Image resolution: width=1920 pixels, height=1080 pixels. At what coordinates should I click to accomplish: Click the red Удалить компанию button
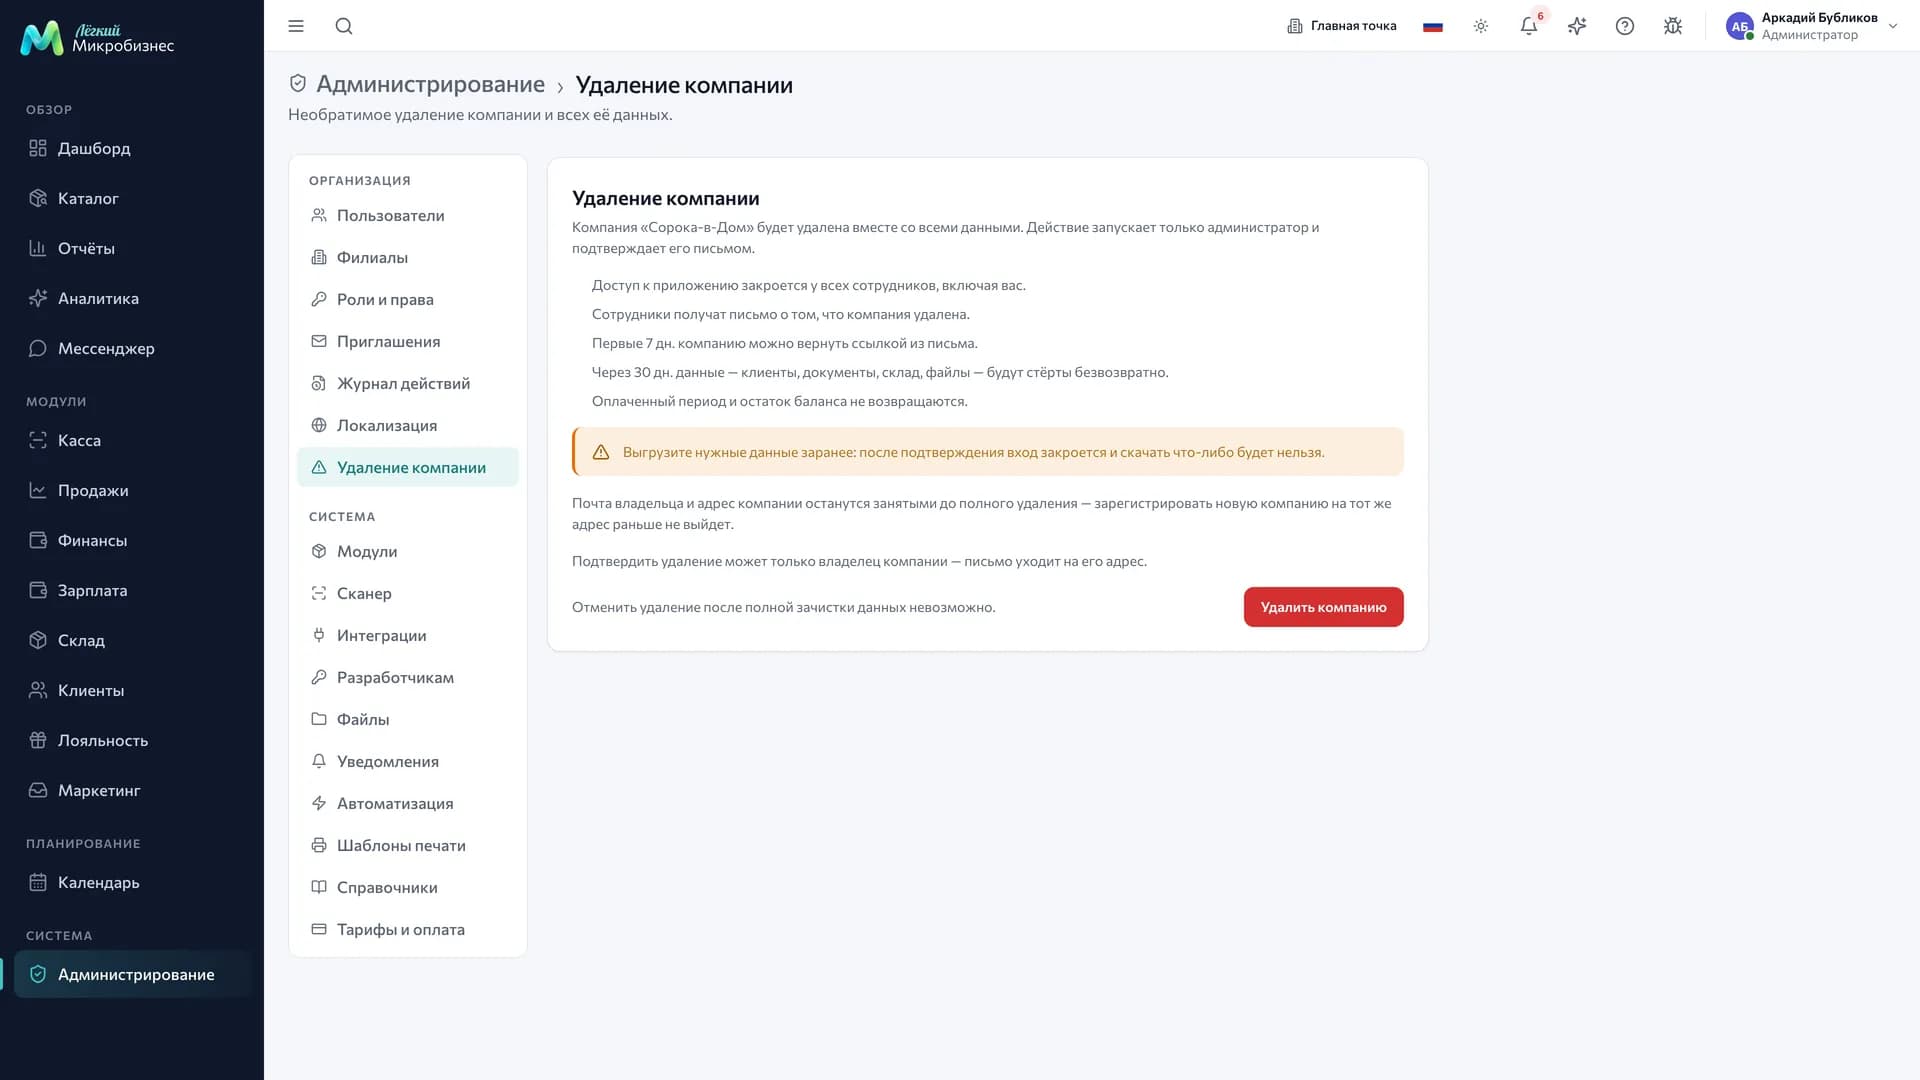coord(1323,607)
